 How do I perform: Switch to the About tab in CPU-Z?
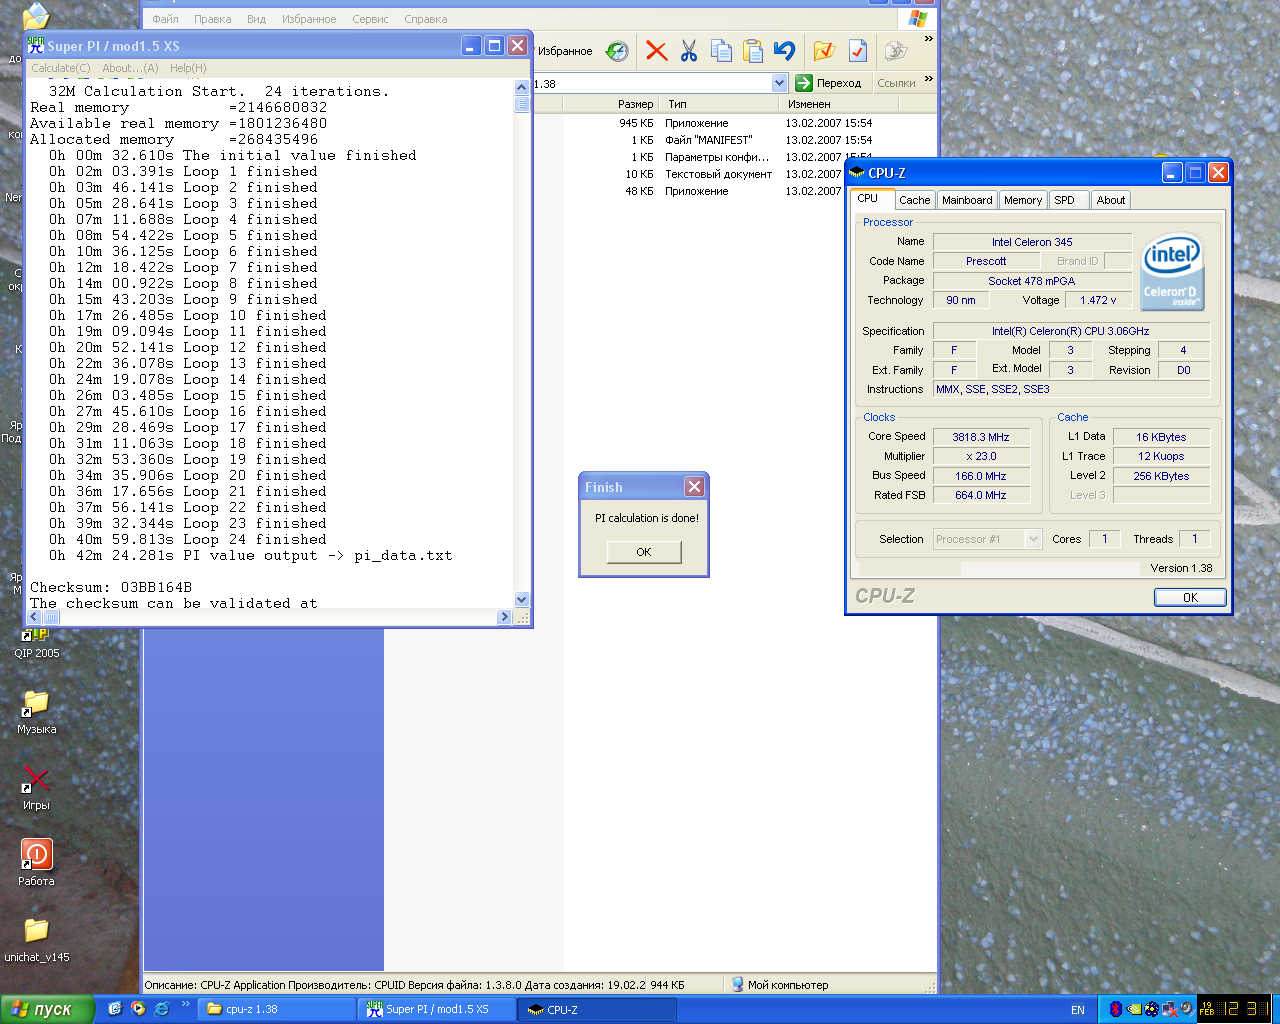(1110, 200)
